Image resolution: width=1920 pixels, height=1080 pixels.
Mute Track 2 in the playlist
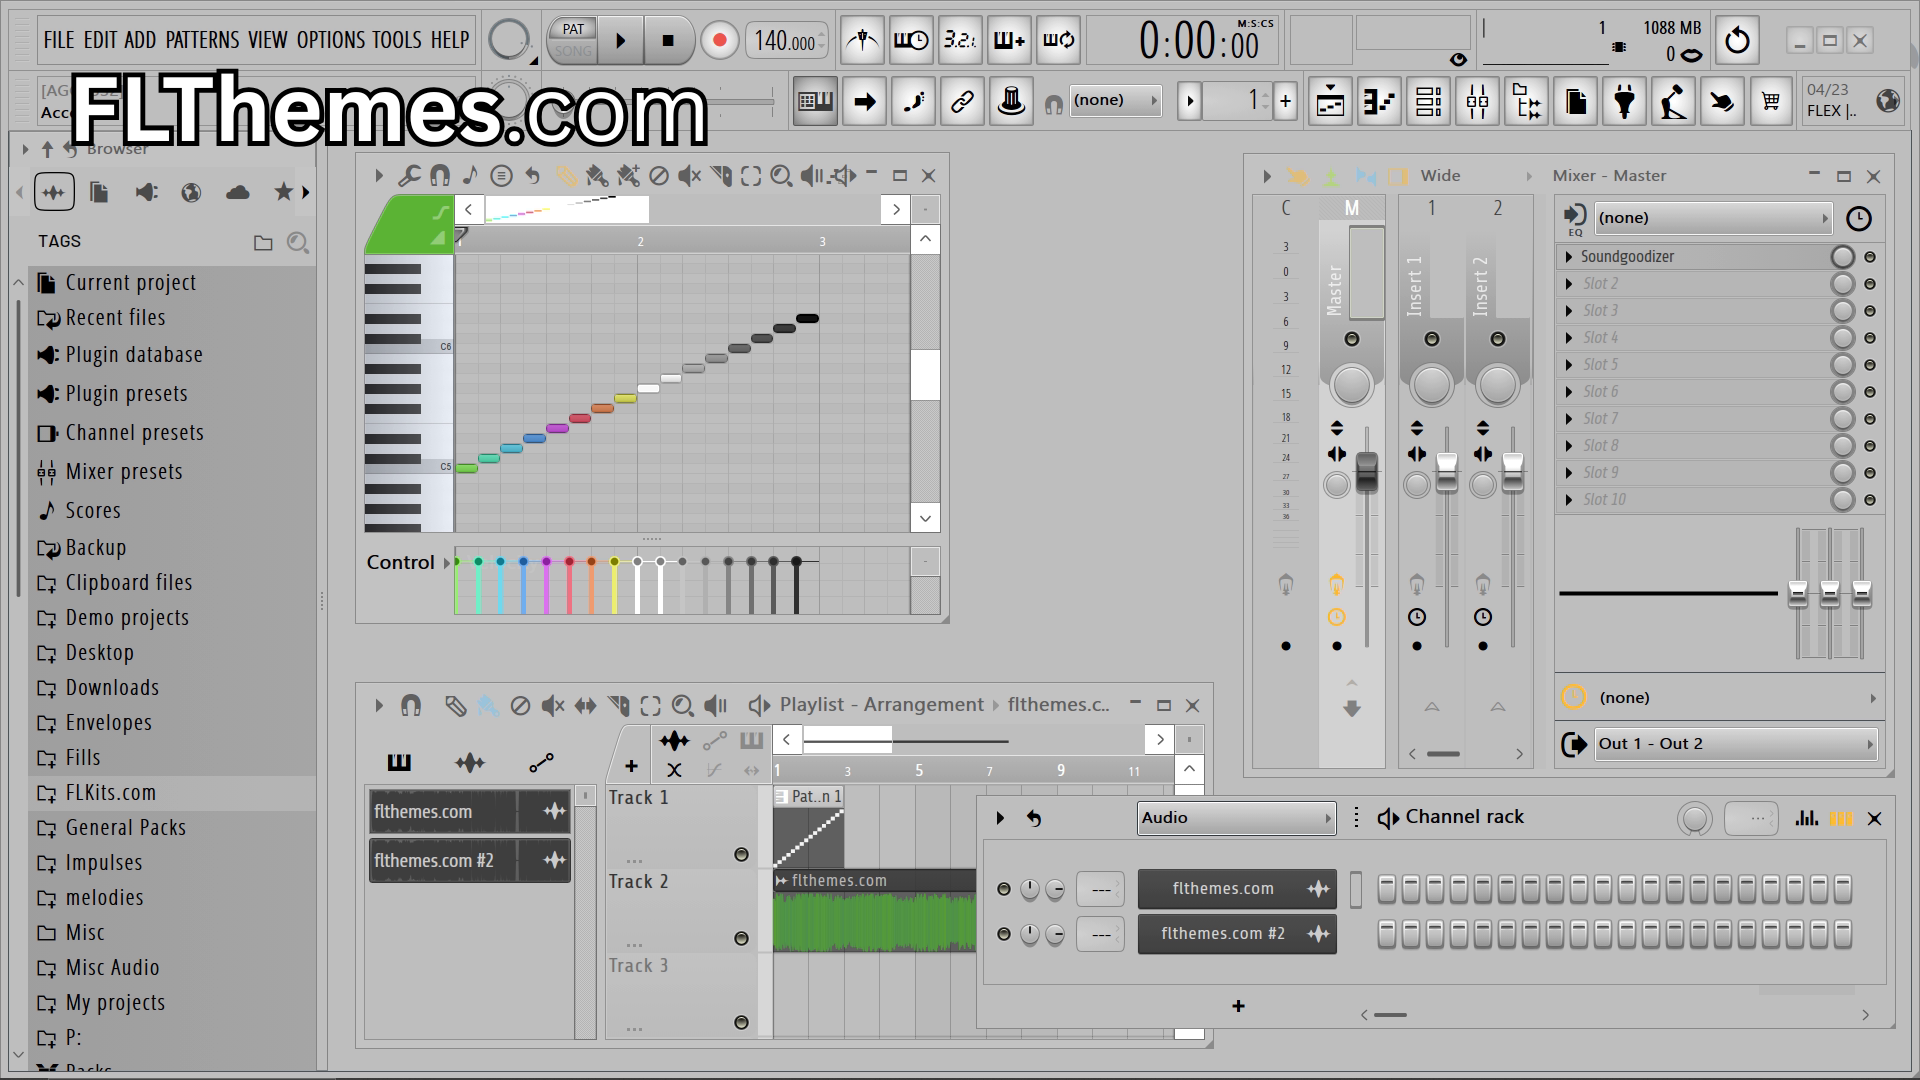click(x=741, y=938)
